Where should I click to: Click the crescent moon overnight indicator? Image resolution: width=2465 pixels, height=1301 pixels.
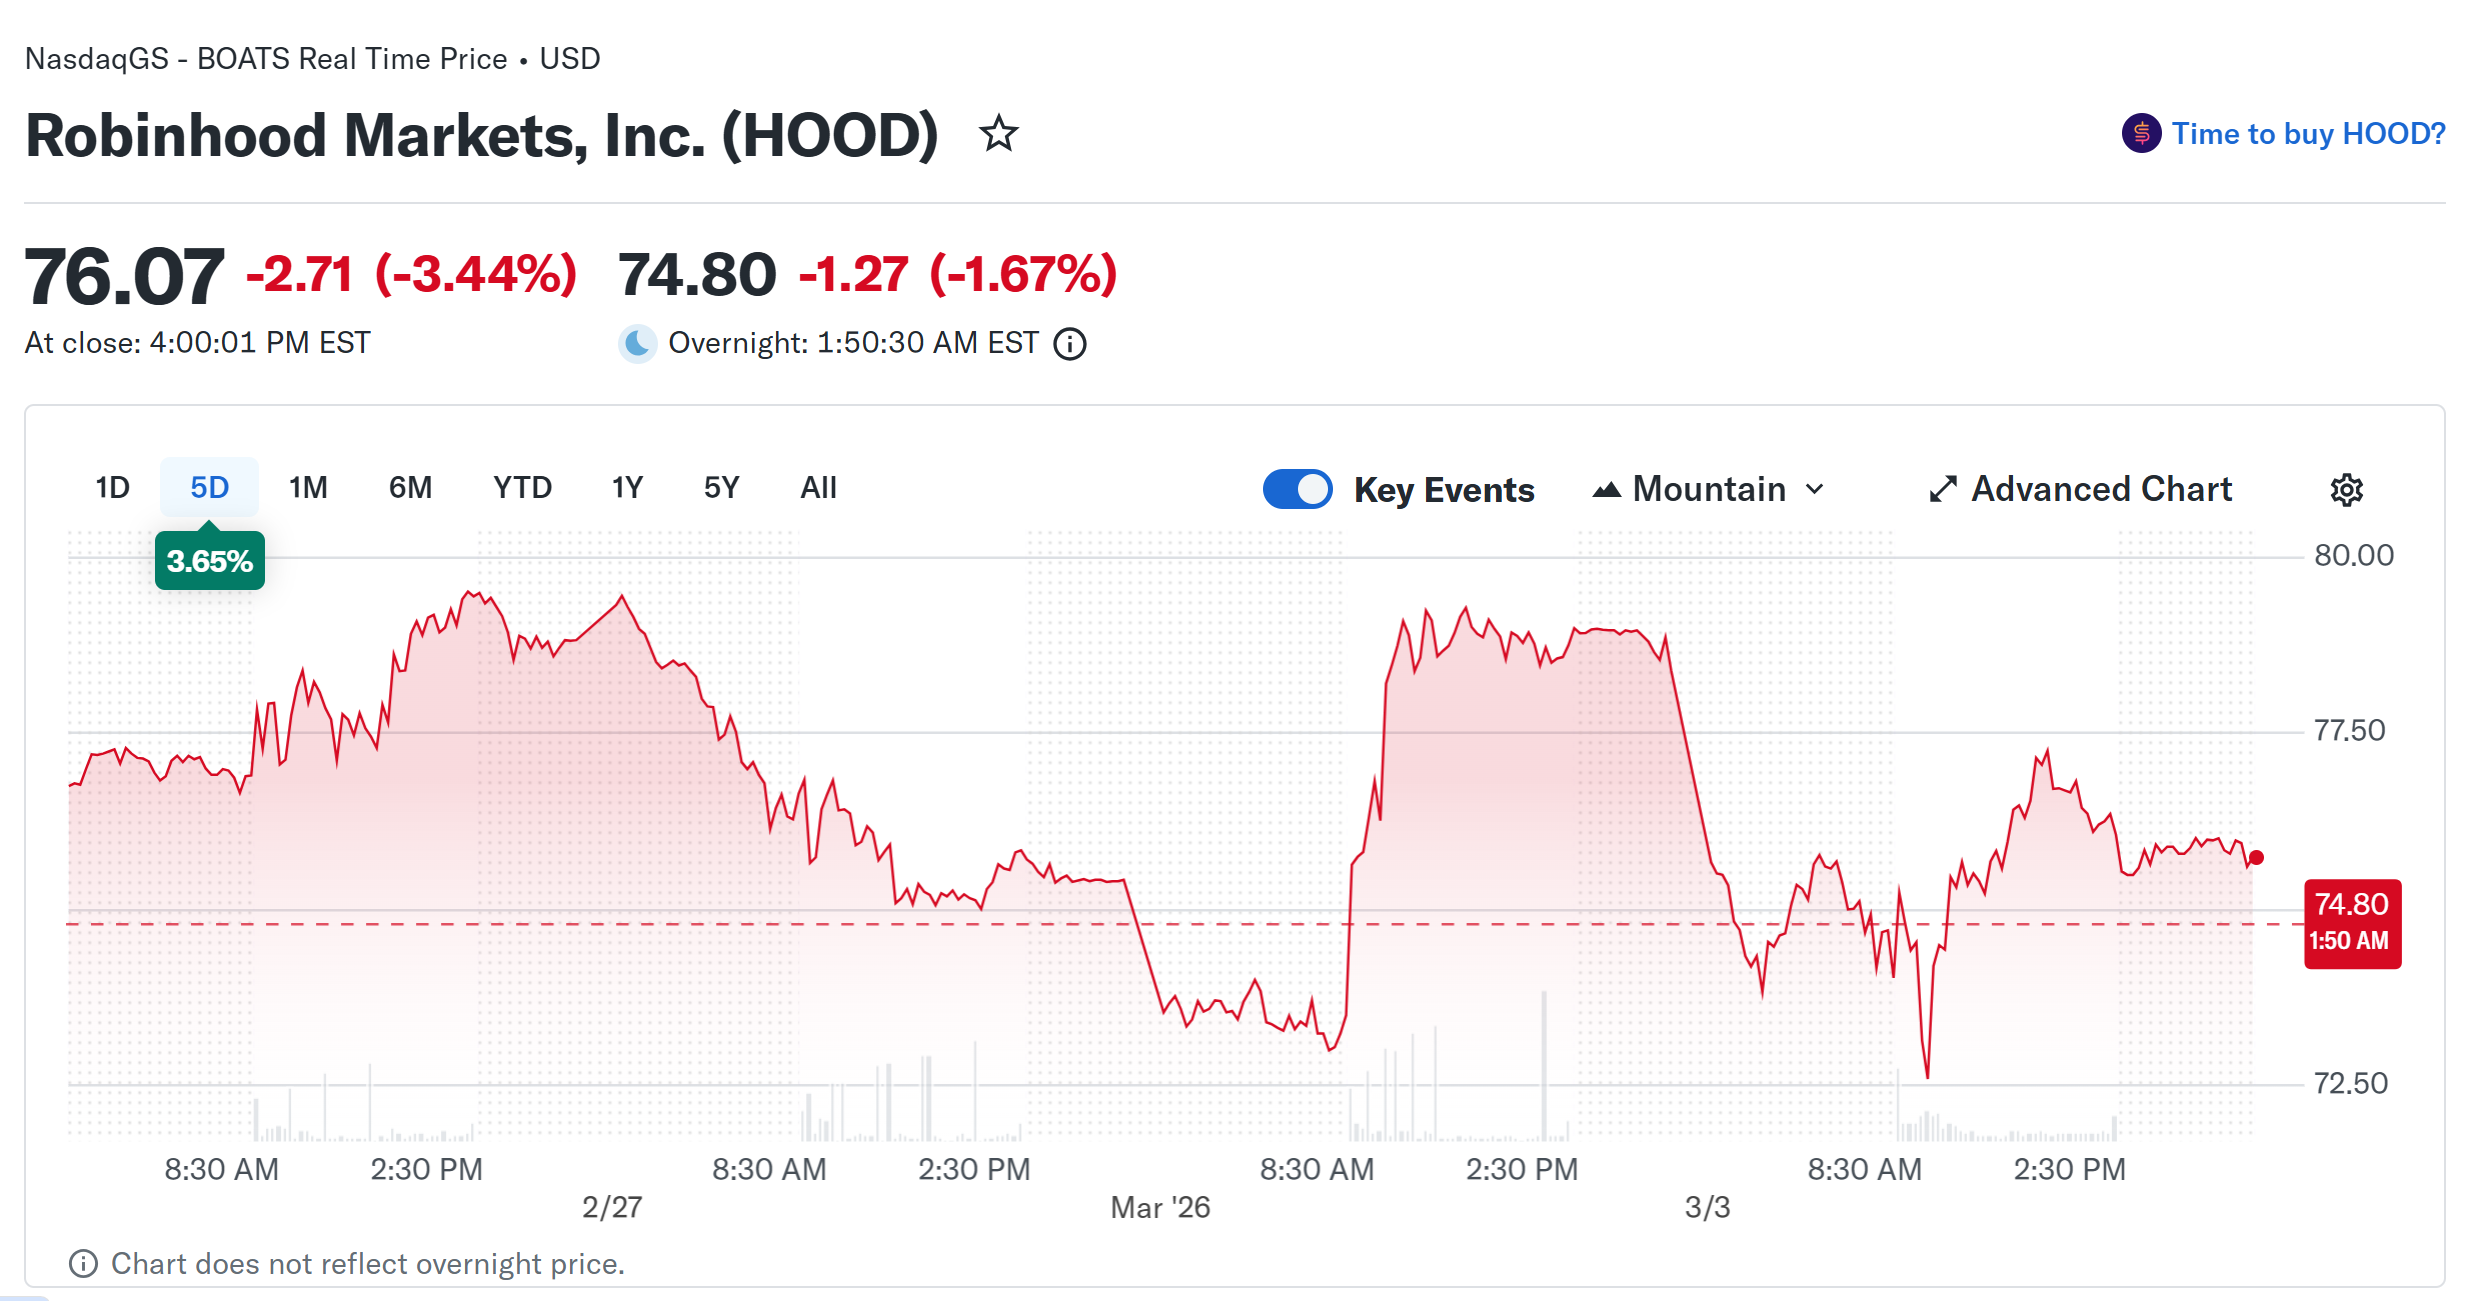click(x=637, y=344)
